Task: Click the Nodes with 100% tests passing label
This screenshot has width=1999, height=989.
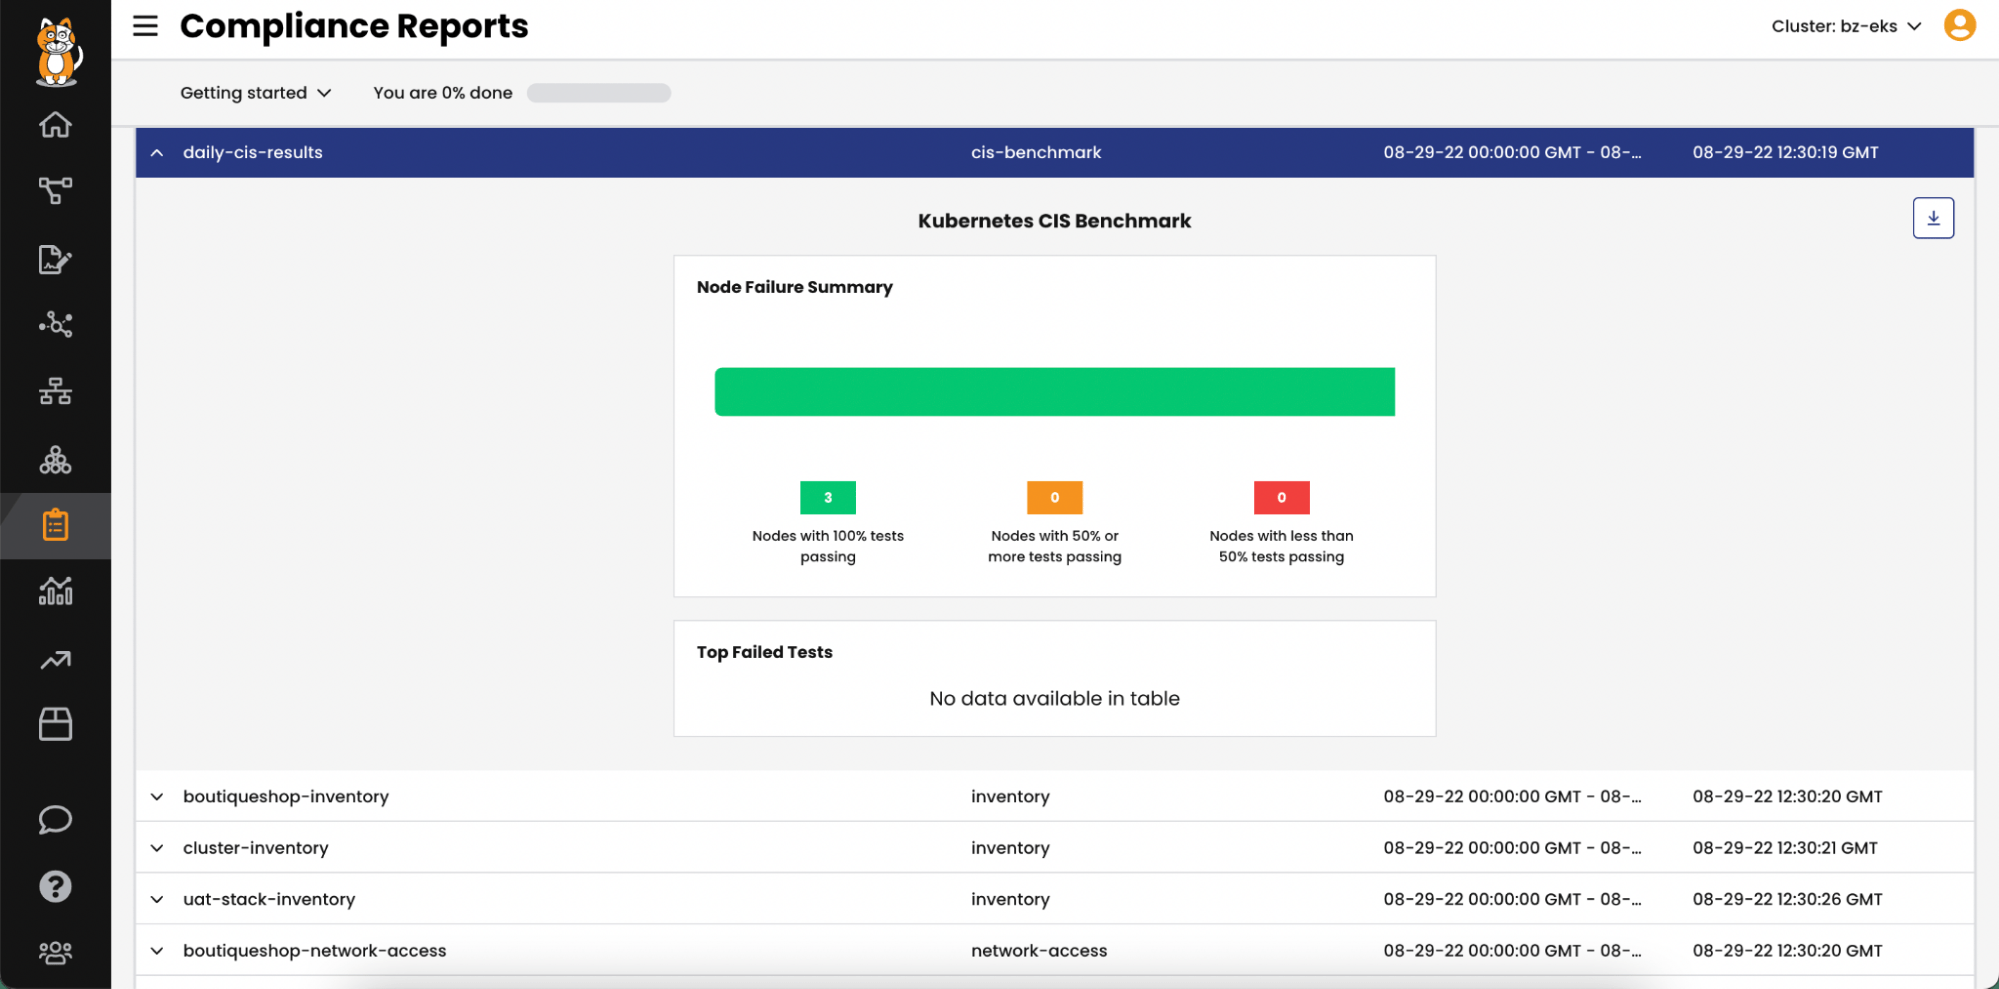Action: pyautogui.click(x=827, y=546)
